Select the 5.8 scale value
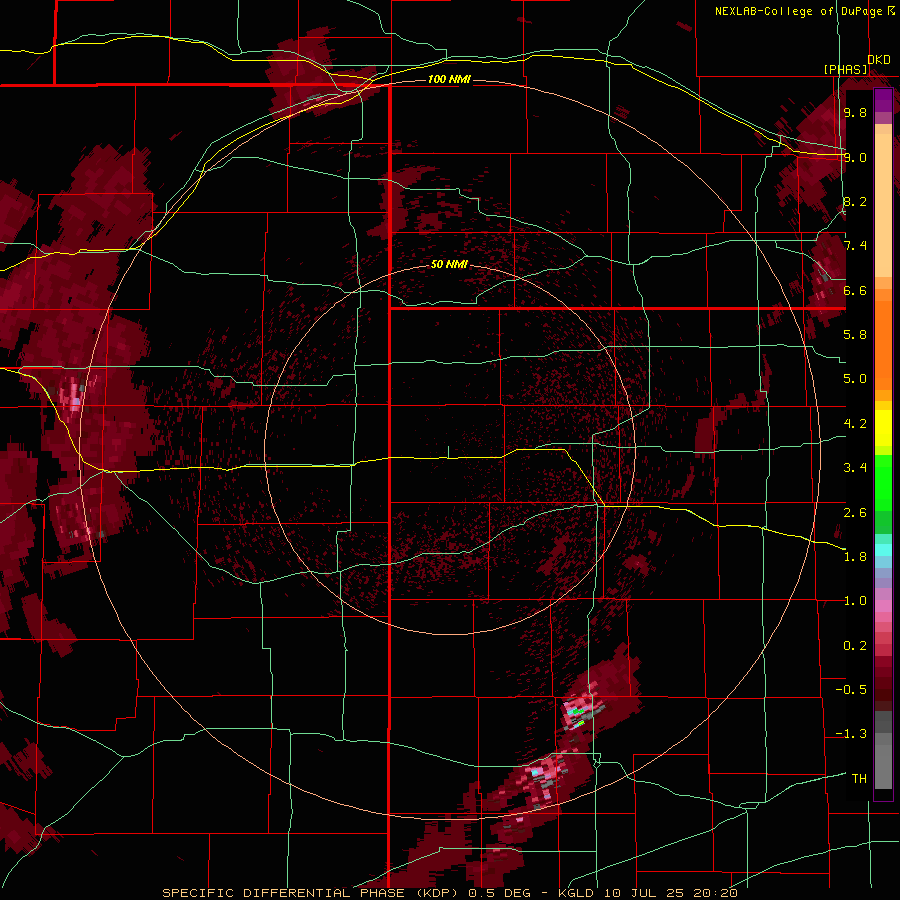Viewport: 900px width, 900px height. [x=855, y=335]
